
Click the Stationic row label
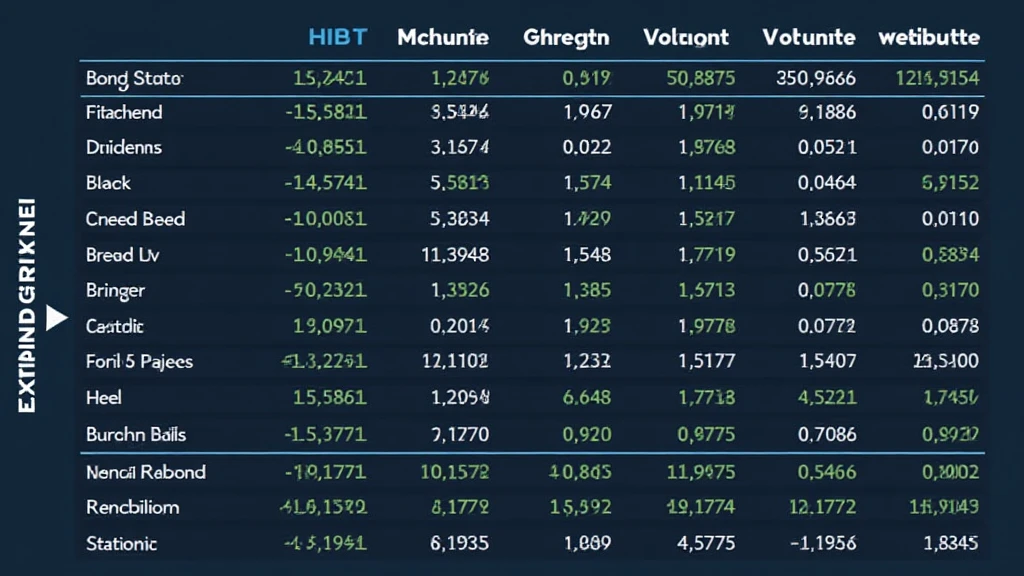click(x=121, y=544)
